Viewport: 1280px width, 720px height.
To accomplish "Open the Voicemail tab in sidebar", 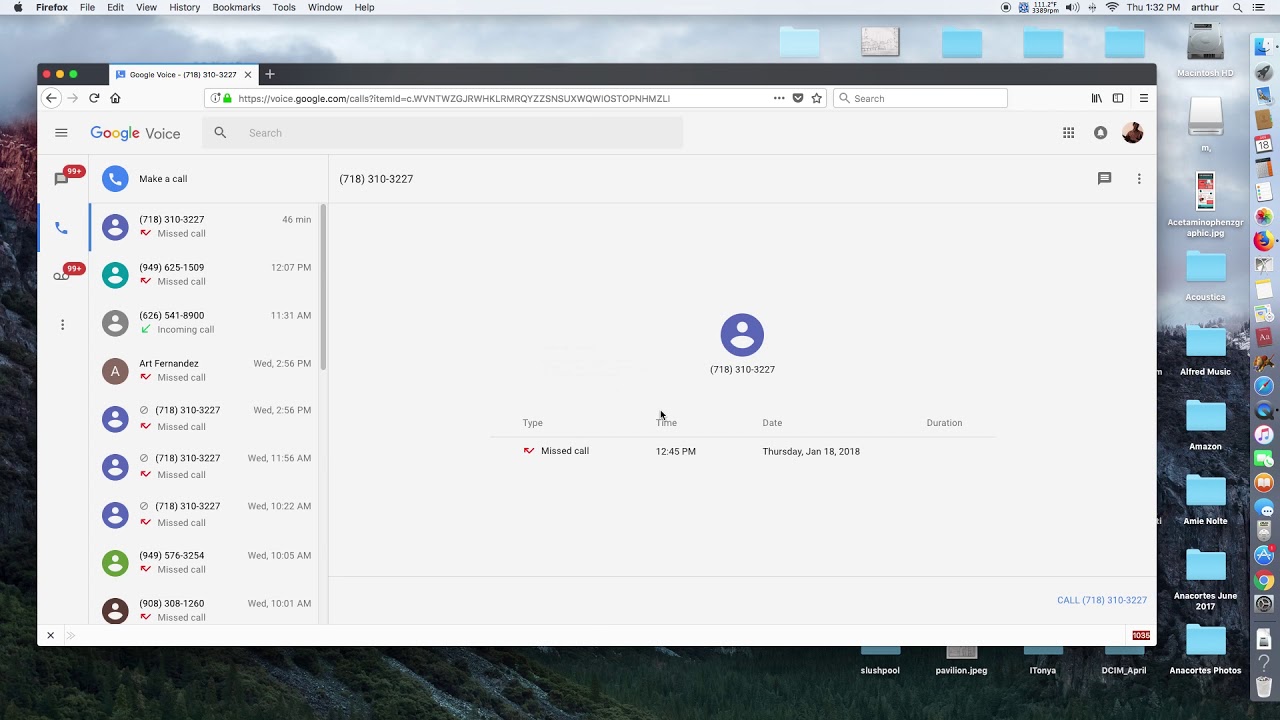I will 62,275.
